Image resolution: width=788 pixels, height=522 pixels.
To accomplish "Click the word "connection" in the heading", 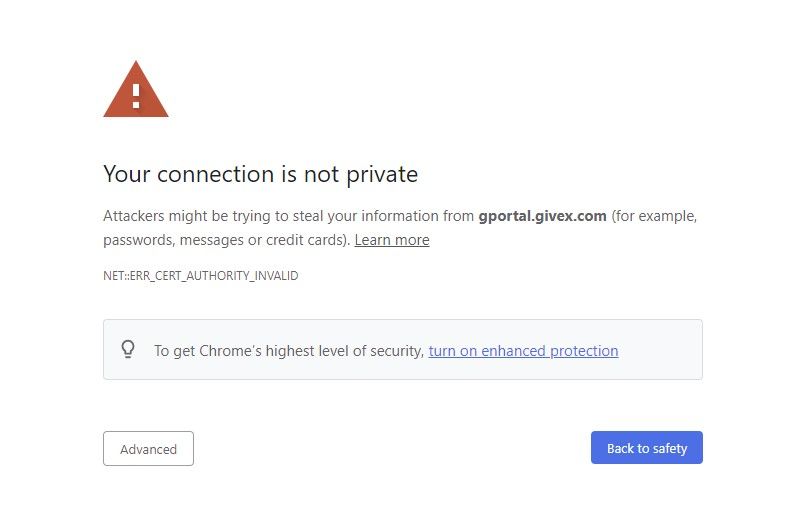I will pos(216,175).
